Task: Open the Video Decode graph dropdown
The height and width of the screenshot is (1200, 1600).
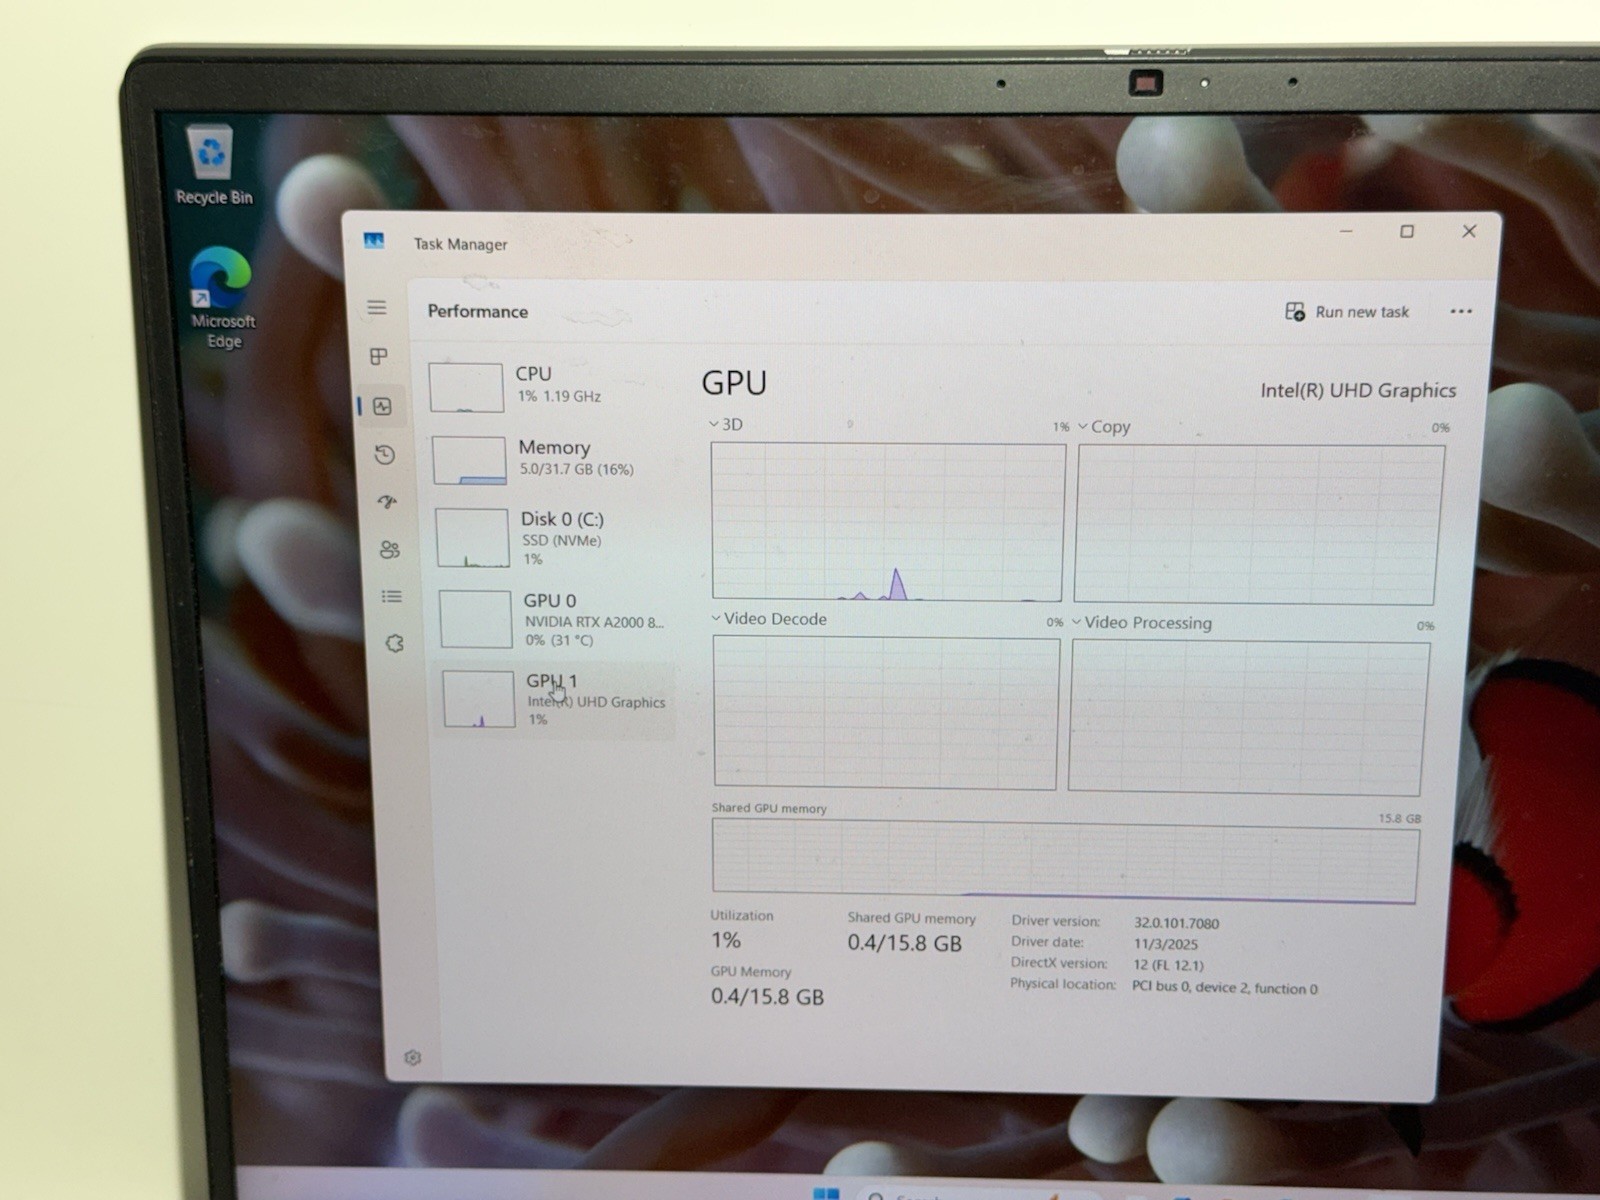Action: coord(769,619)
